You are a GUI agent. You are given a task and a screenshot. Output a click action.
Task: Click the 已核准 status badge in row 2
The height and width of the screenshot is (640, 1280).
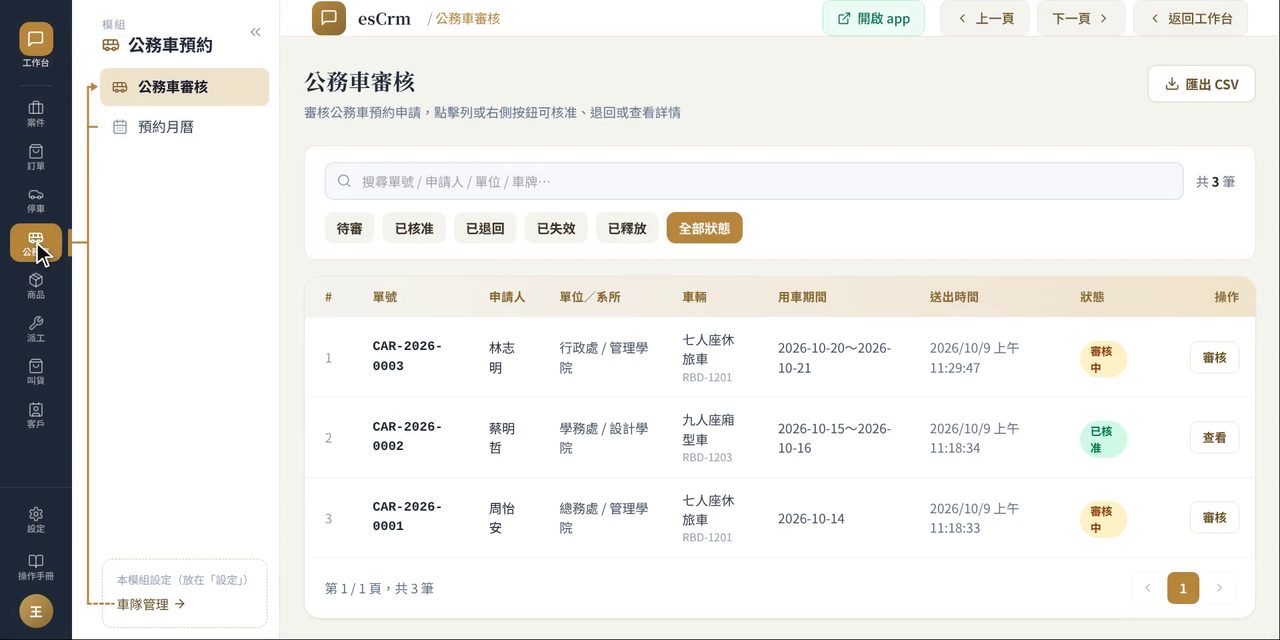pyautogui.click(x=1103, y=439)
